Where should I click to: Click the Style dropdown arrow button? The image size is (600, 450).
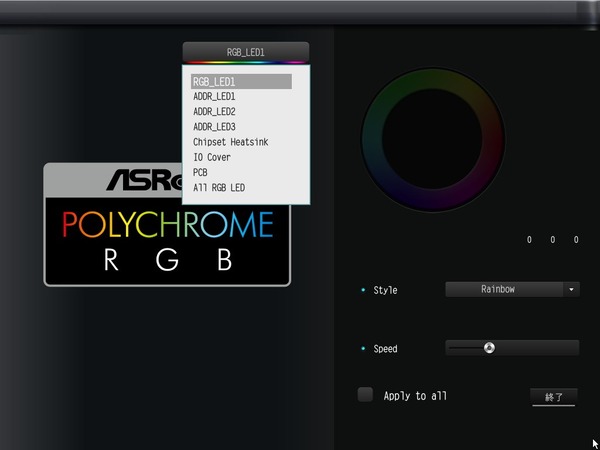coord(572,289)
